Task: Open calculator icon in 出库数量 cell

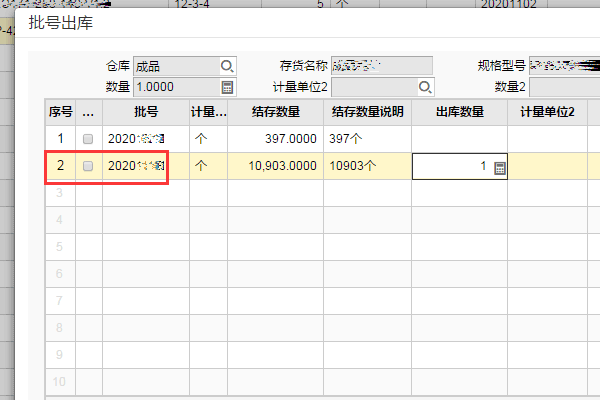Action: pyautogui.click(x=500, y=168)
